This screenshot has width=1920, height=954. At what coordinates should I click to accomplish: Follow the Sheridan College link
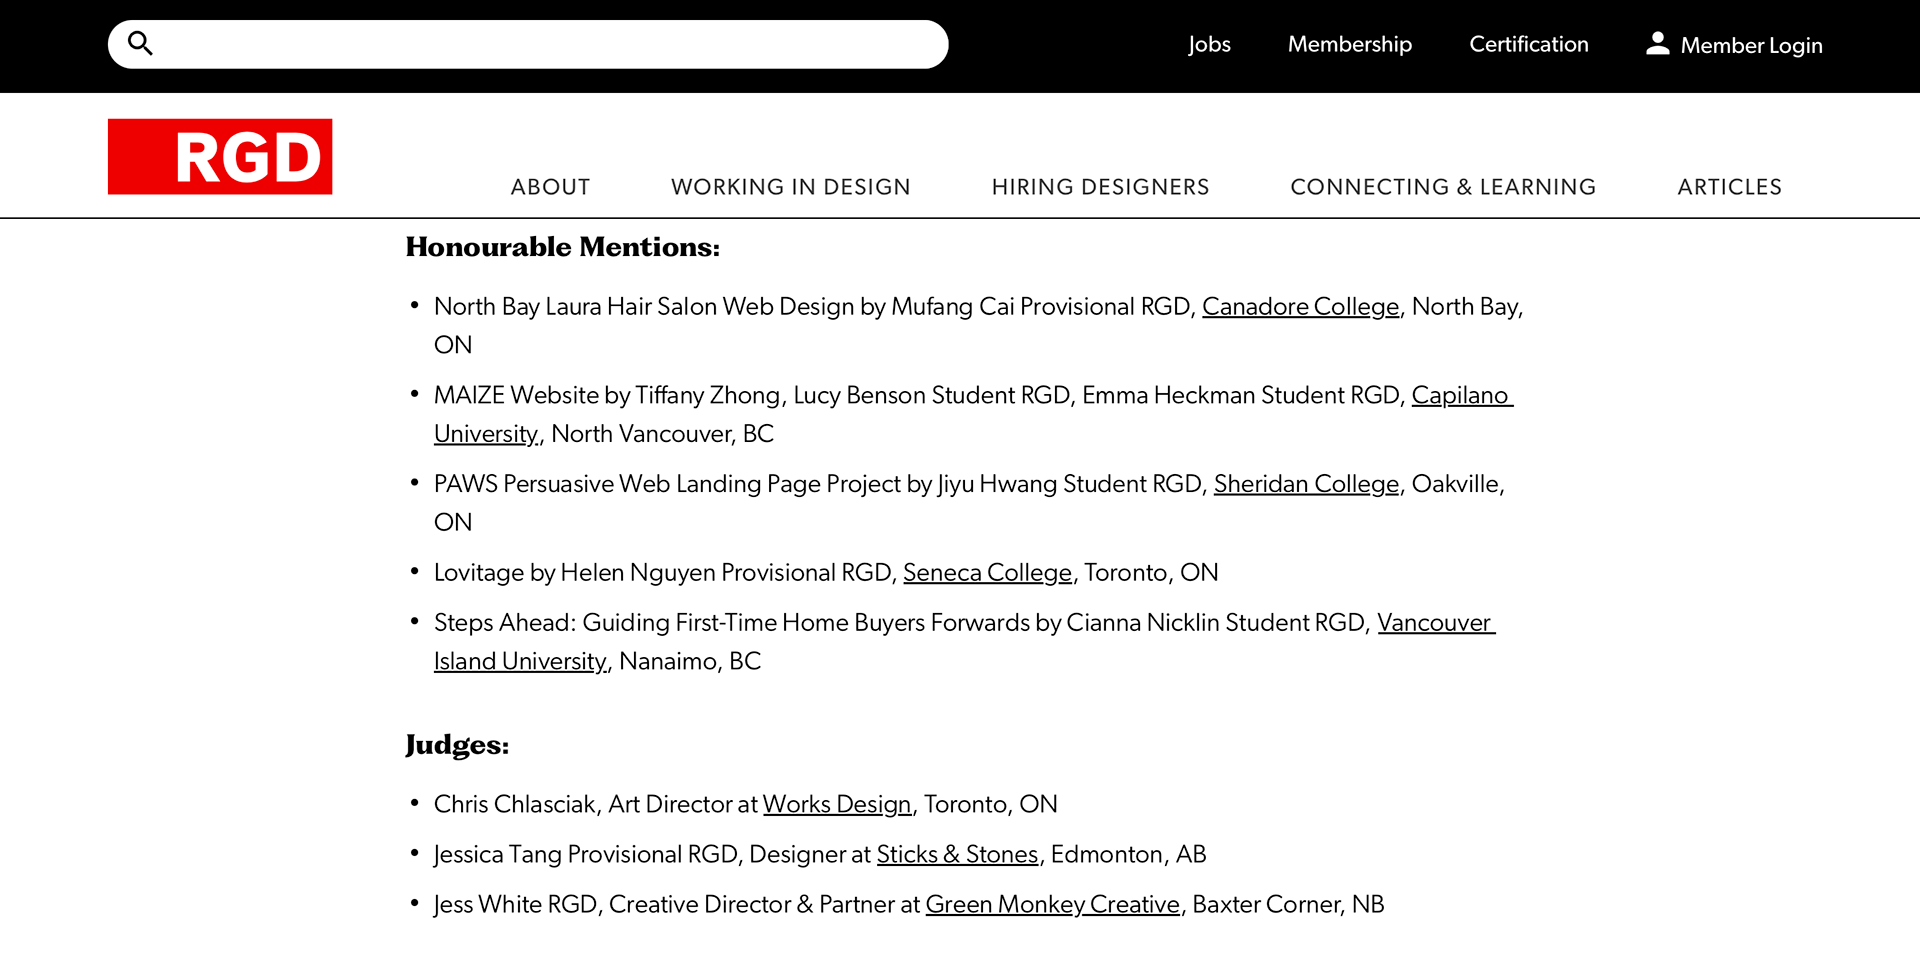pos(1306,484)
